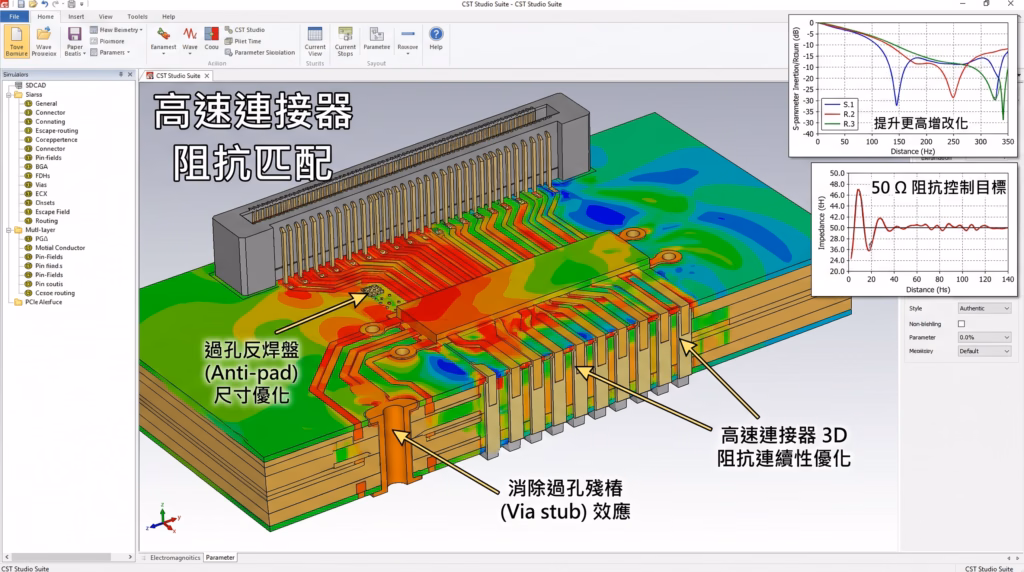This screenshot has height=572, width=1024.
Task: Collapse the Mutl-layer folder in tree
Action: tap(9, 230)
